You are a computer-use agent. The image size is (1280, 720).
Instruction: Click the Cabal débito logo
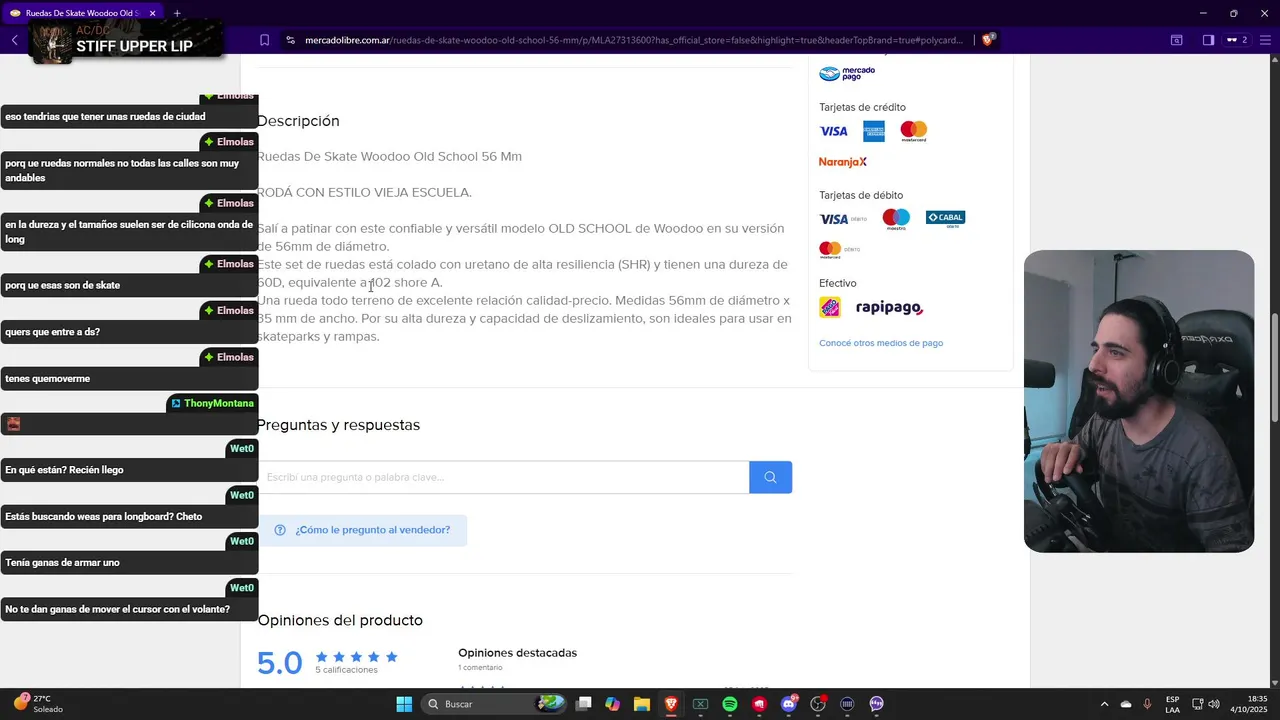pos(945,218)
